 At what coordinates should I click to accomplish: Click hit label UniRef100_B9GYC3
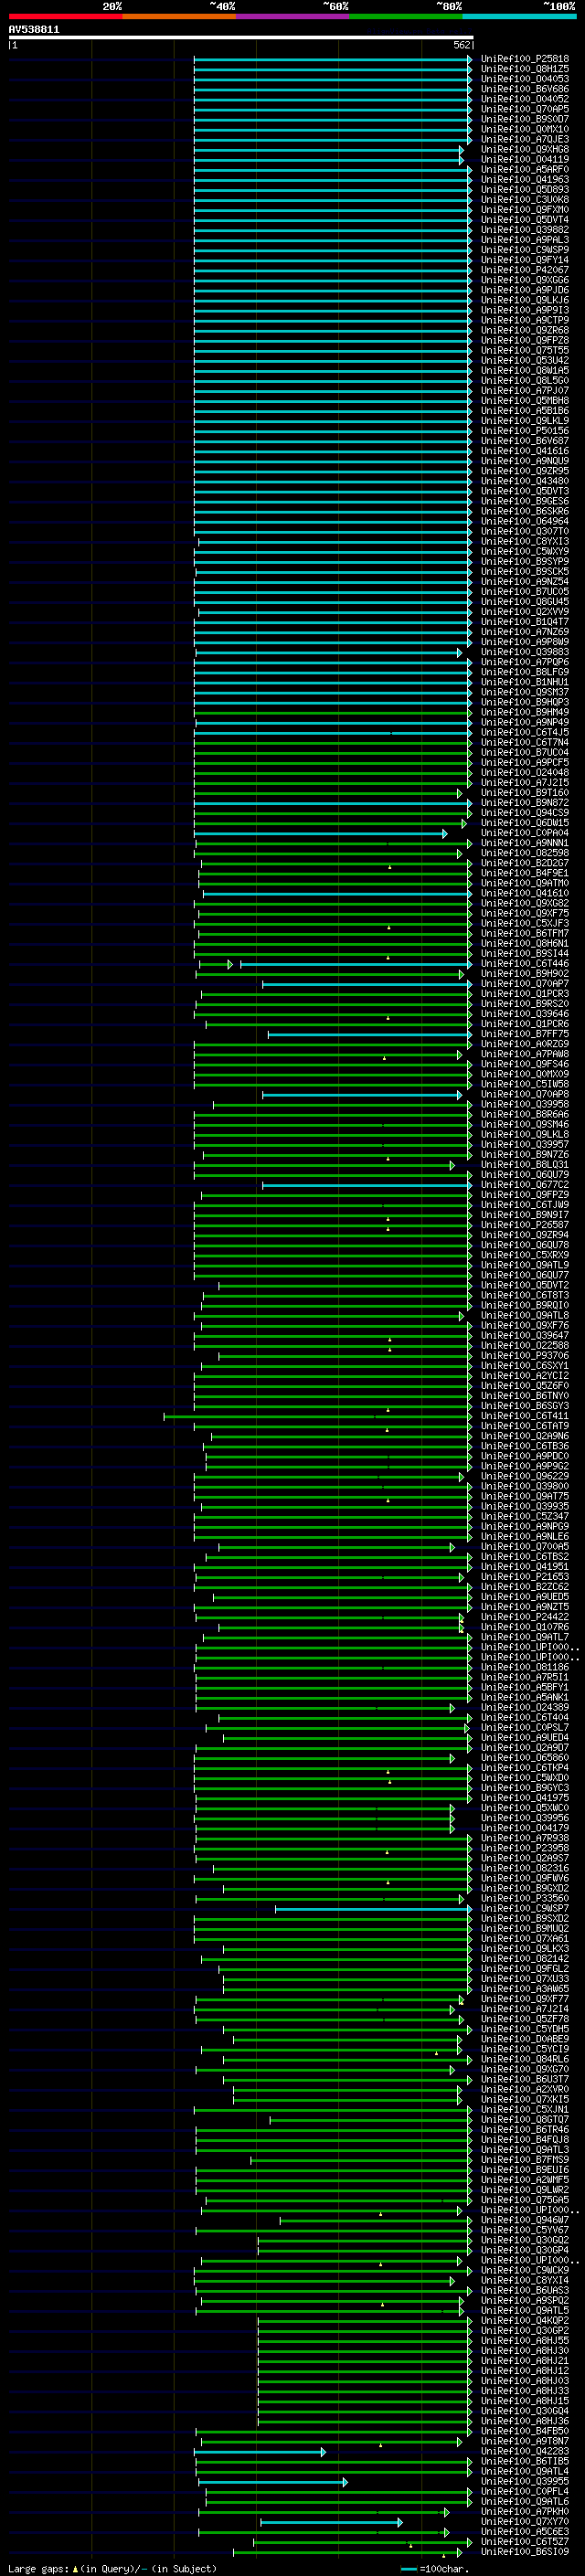[x=525, y=1787]
